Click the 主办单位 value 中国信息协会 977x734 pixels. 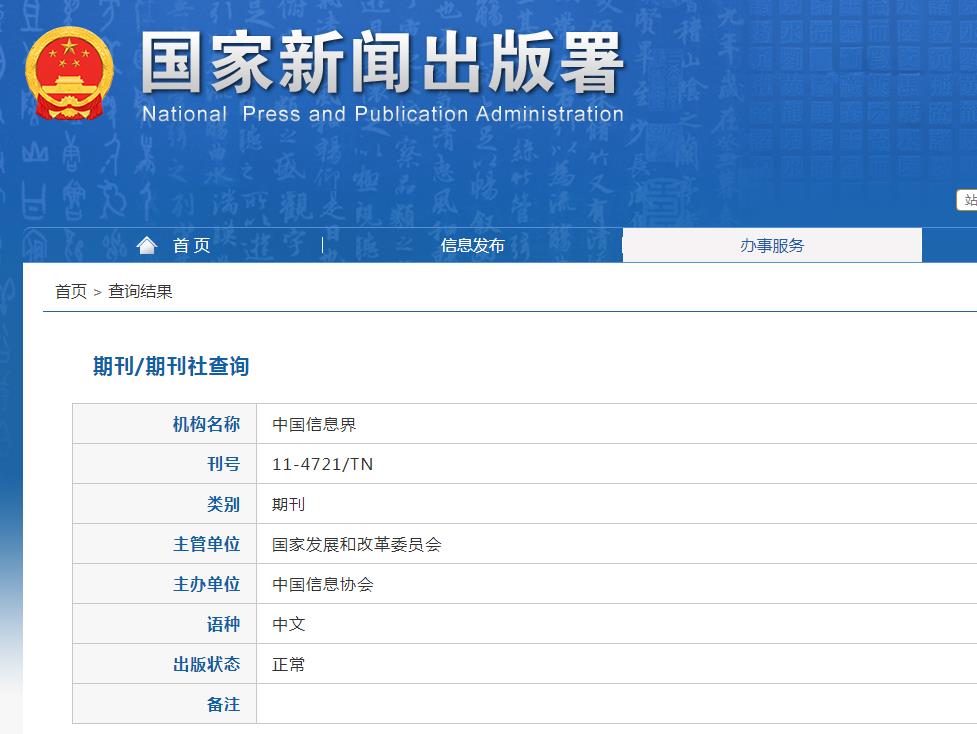(320, 583)
